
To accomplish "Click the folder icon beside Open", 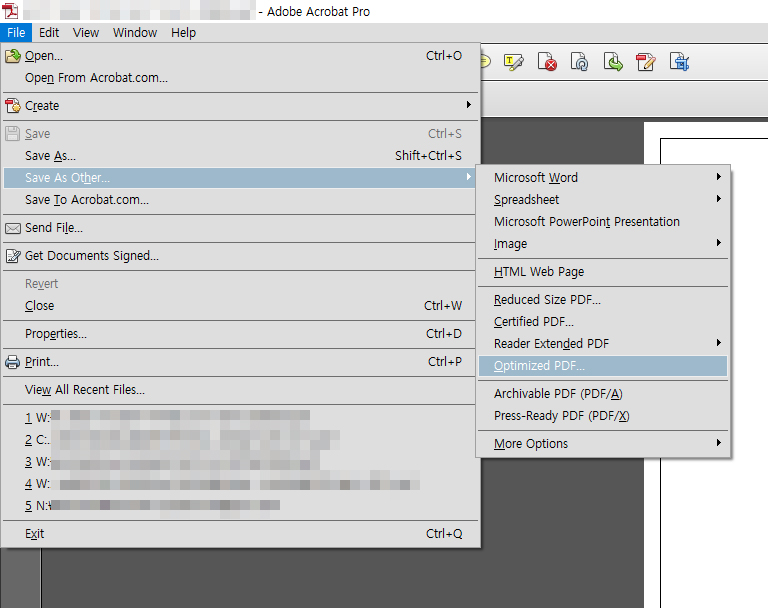I will point(13,56).
